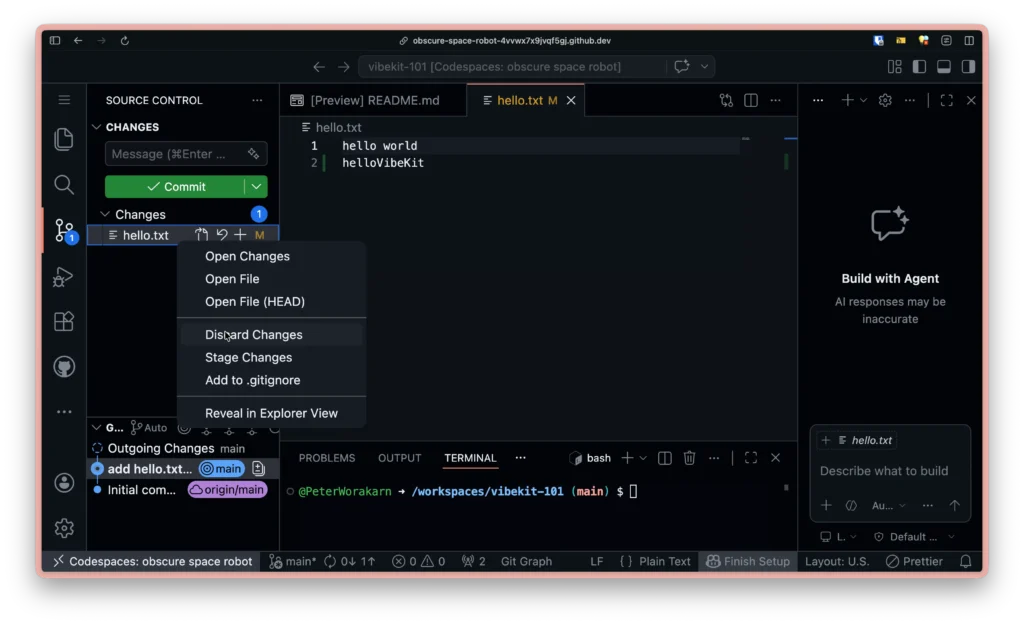This screenshot has width=1024, height=625.
Task: Split the terminal pane
Action: pos(665,458)
